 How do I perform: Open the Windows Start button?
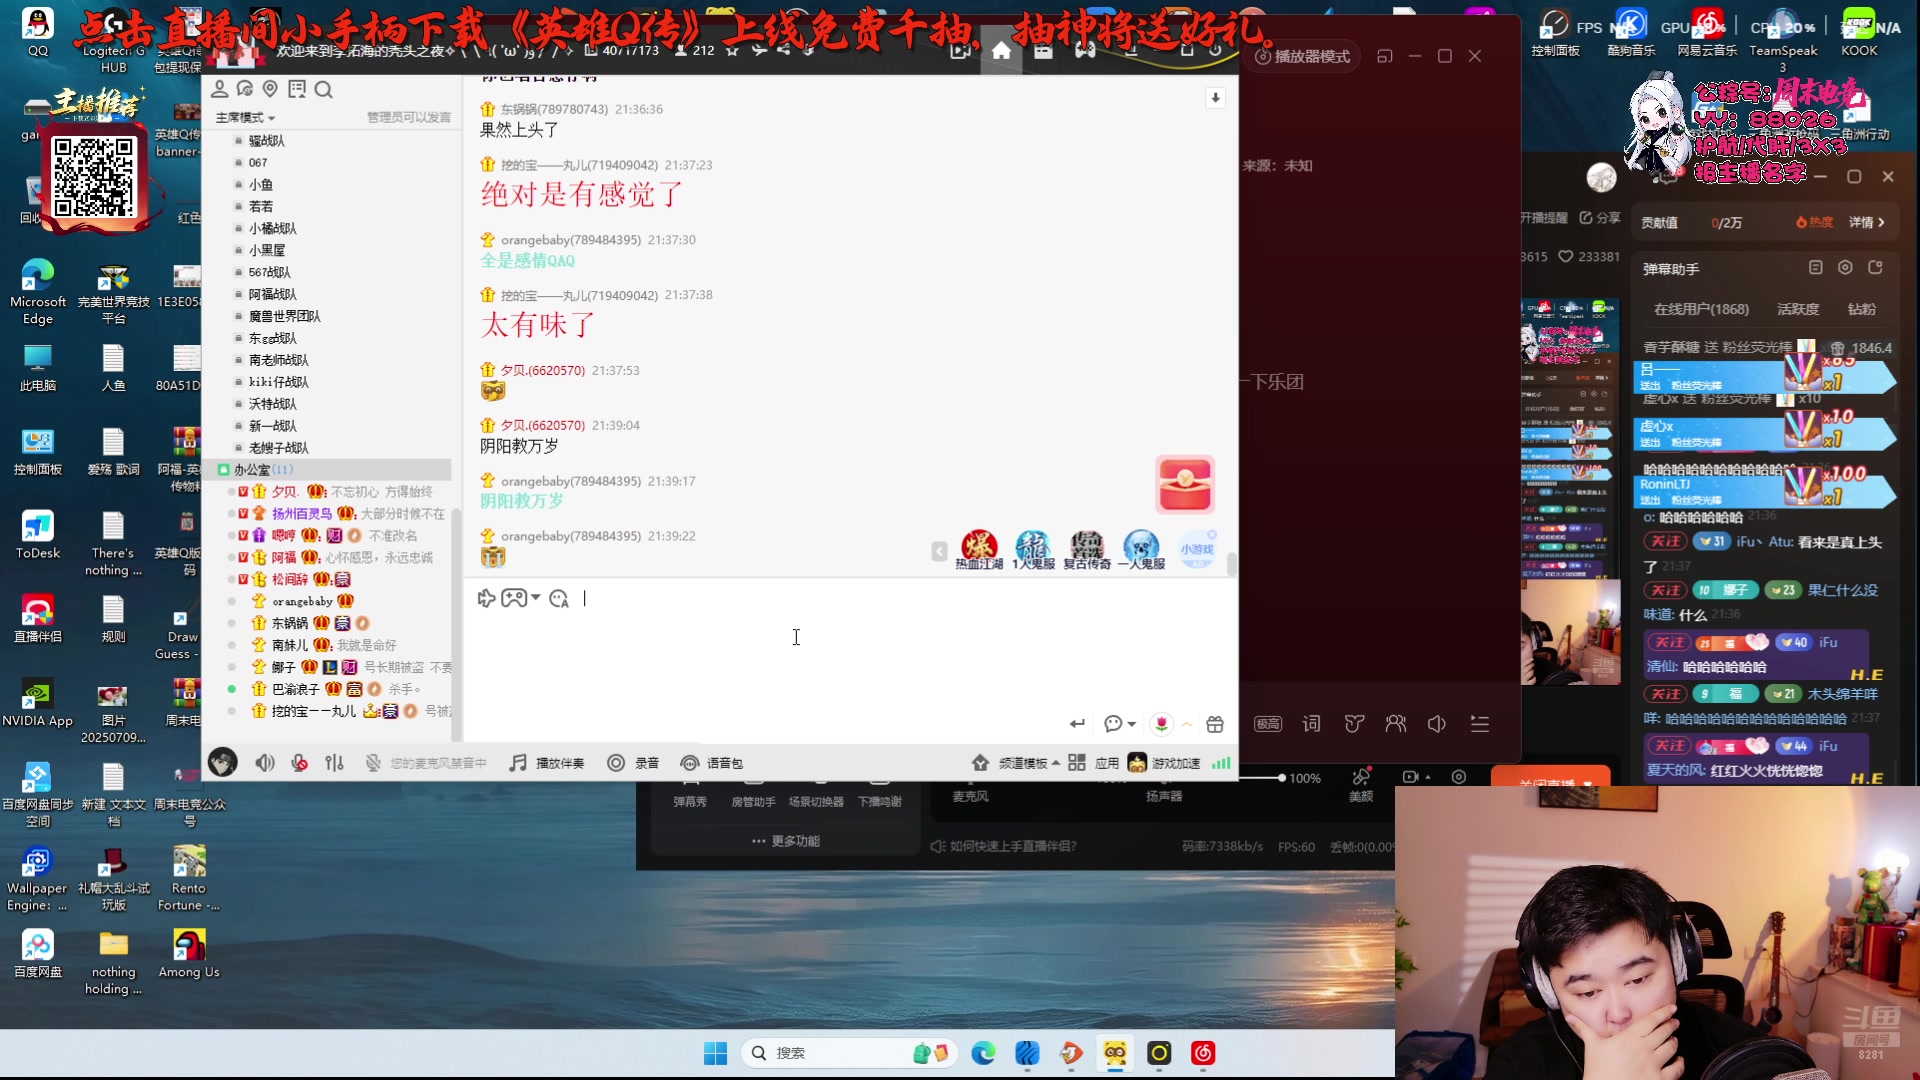click(715, 1053)
